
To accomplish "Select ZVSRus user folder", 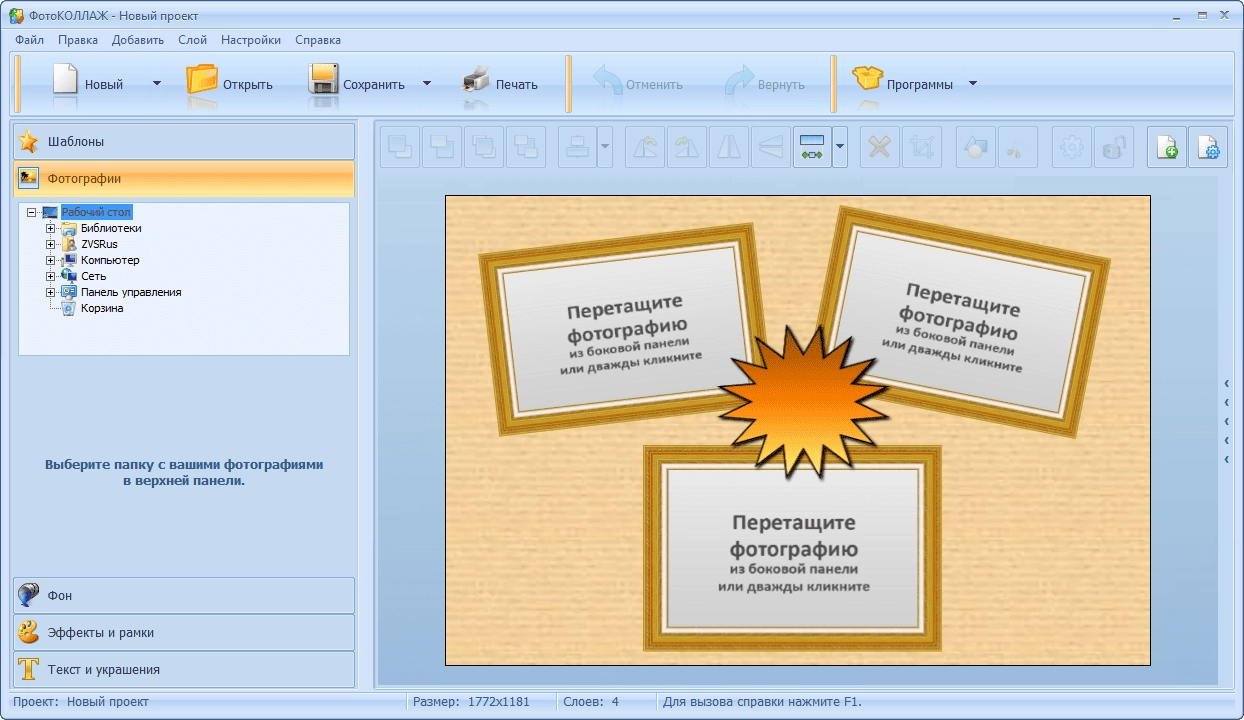I will pyautogui.click(x=99, y=244).
